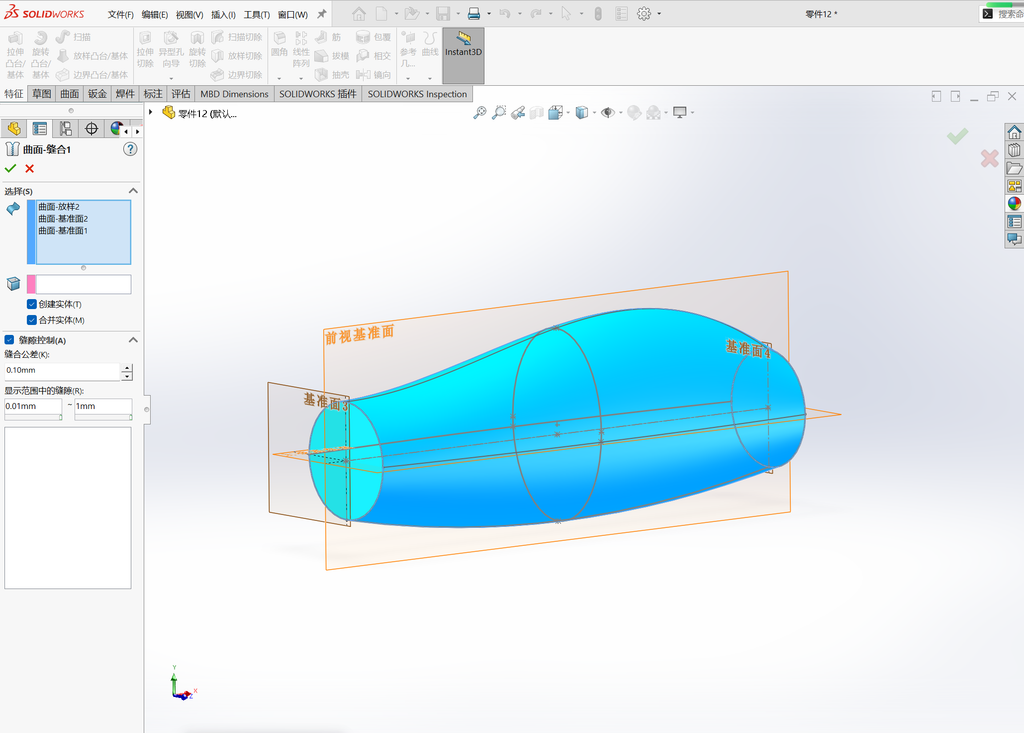The height and width of the screenshot is (733, 1024).
Task: Click the Rebuild traffic light icon
Action: [598, 14]
